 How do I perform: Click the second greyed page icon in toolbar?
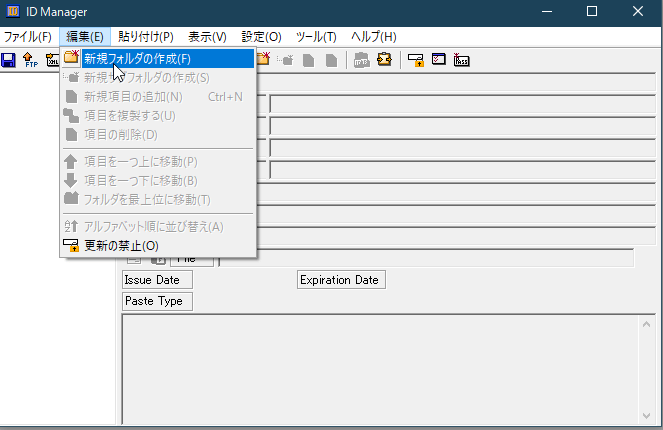click(x=332, y=60)
